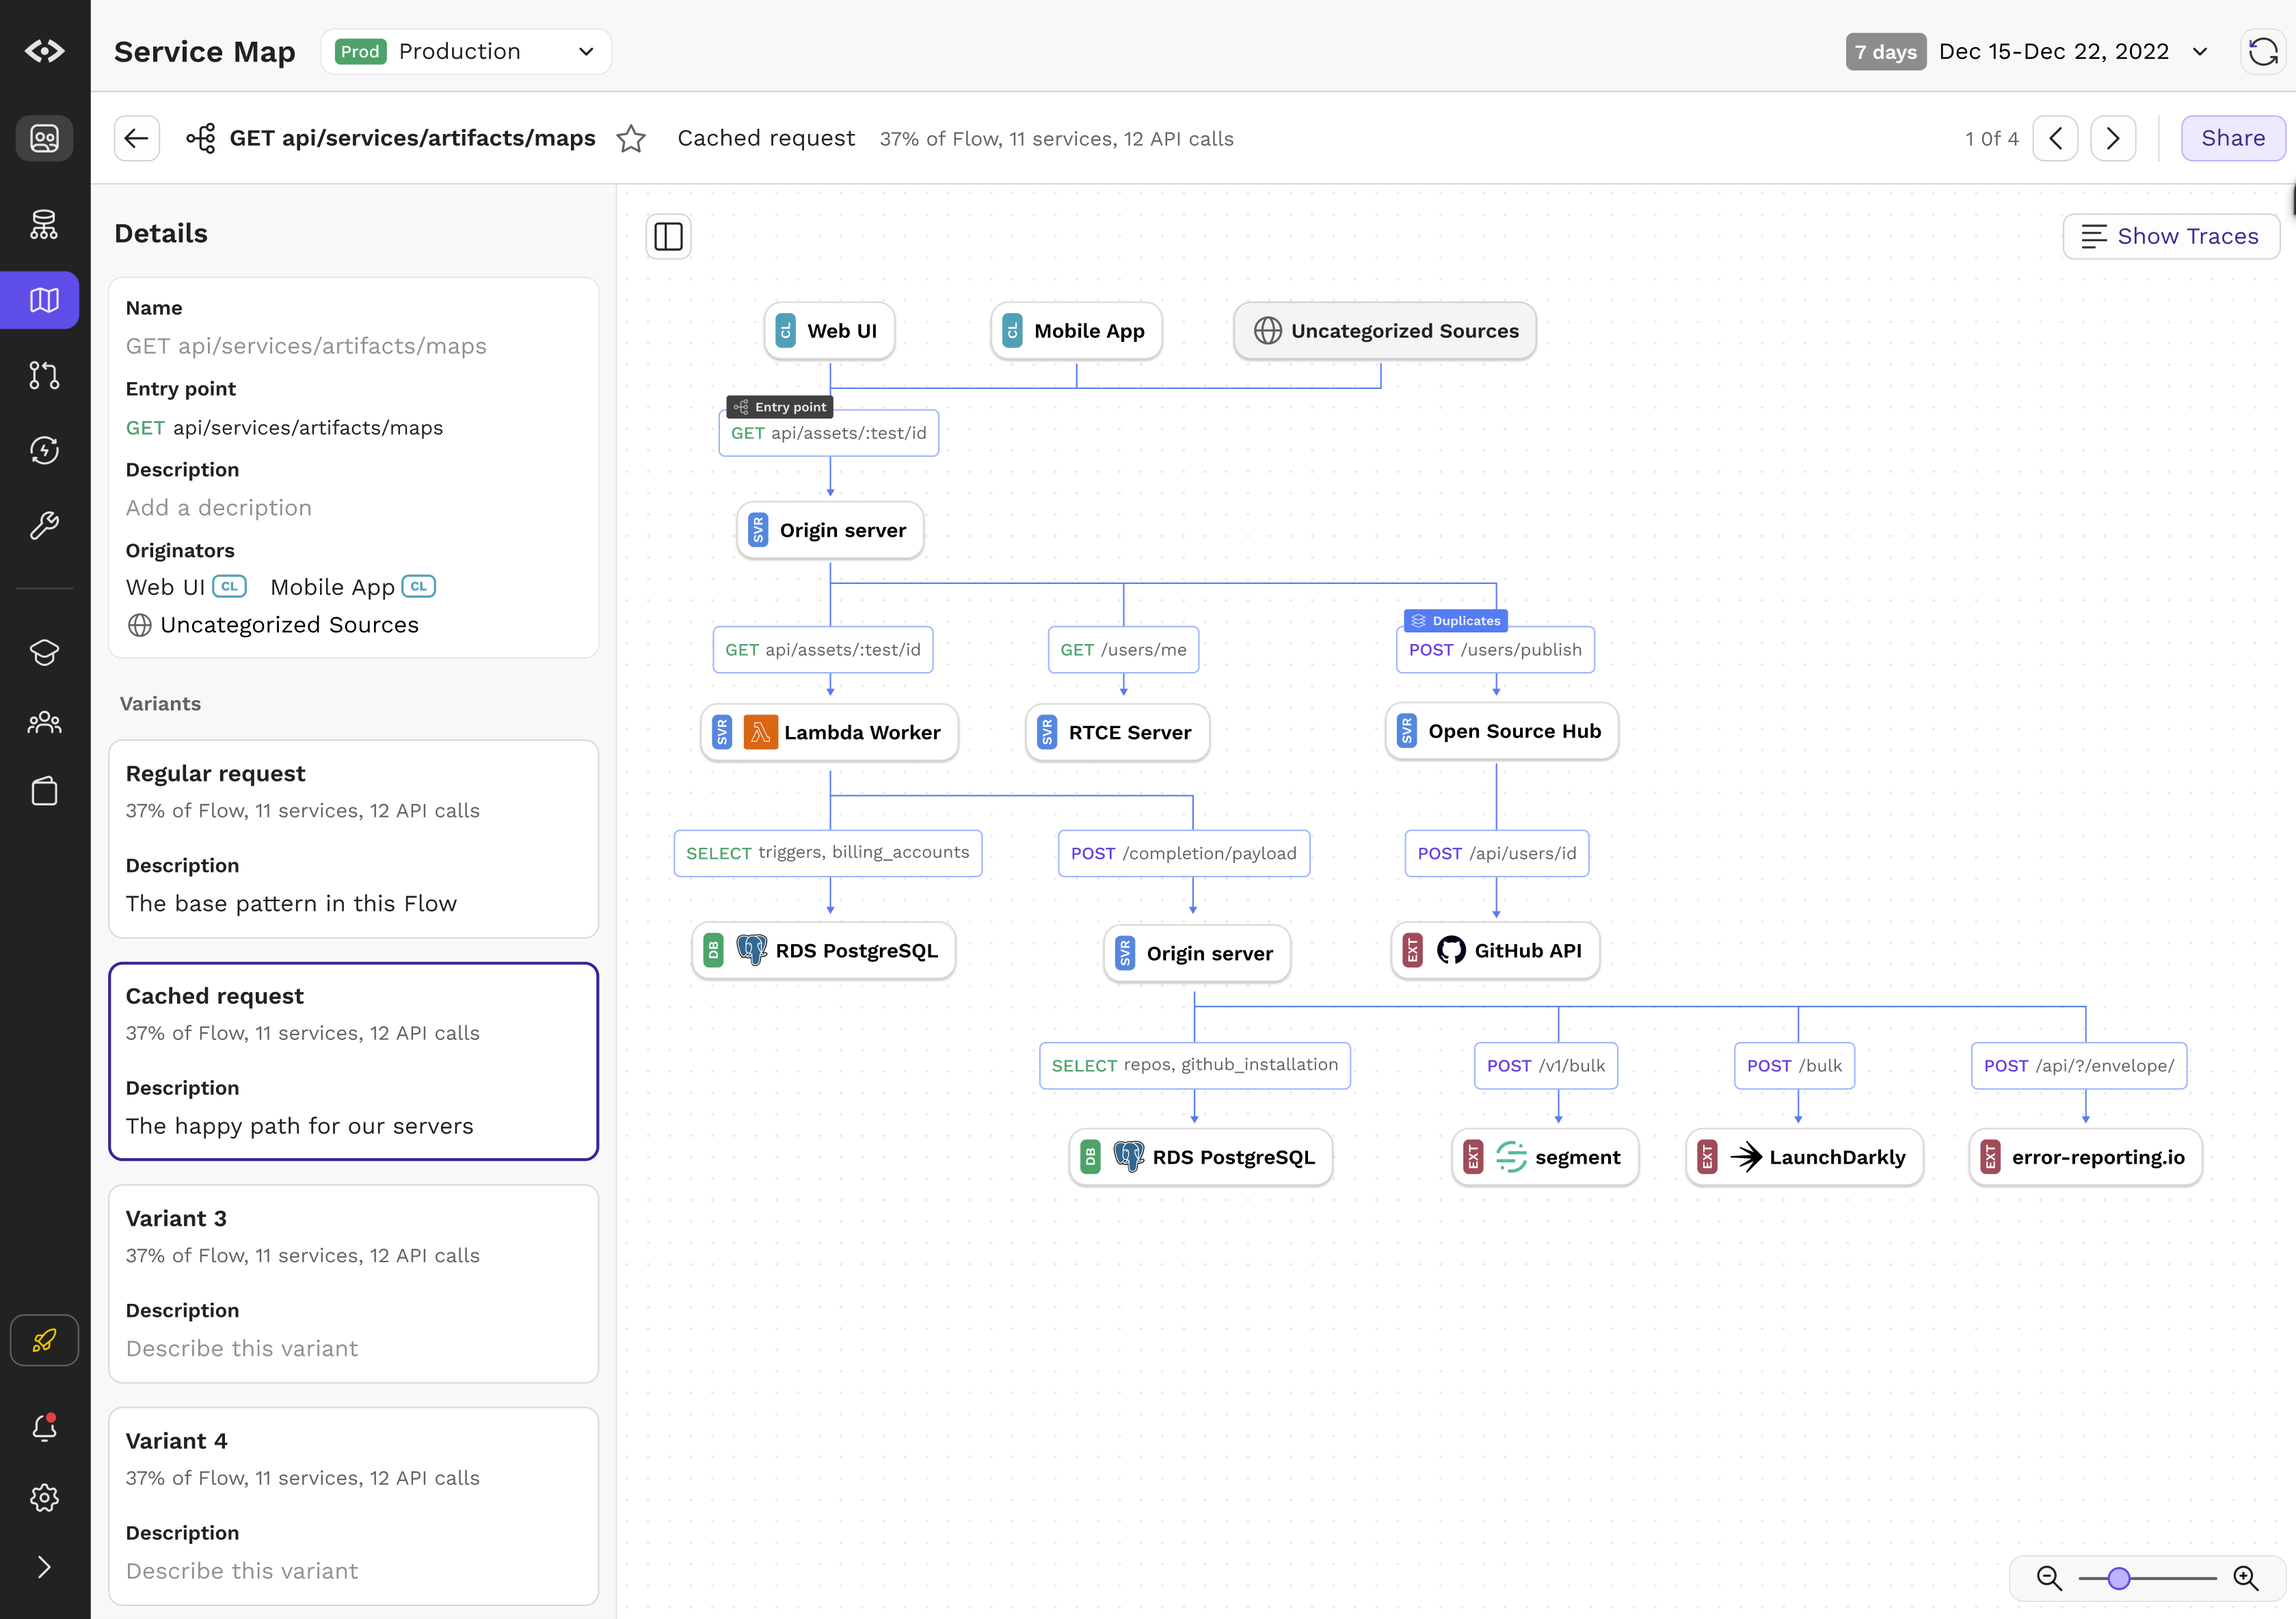2296x1619 pixels.
Task: Star the GET api/services/artifacts/maps flow
Action: [631, 139]
